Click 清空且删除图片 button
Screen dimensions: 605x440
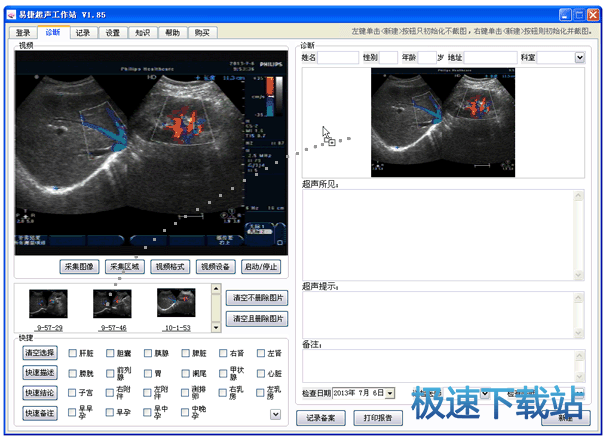point(257,319)
